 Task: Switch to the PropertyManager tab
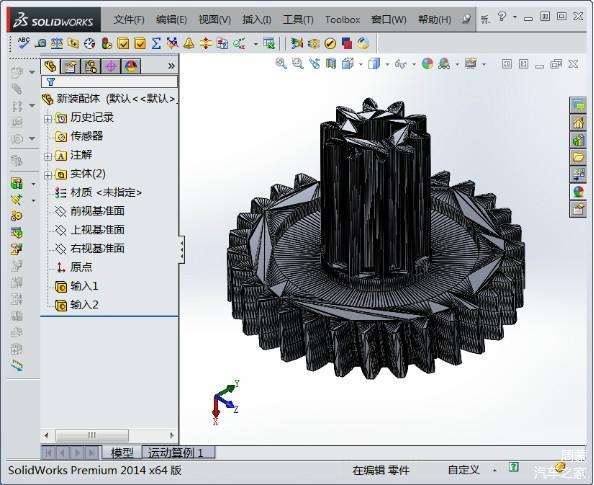pyautogui.click(x=70, y=66)
